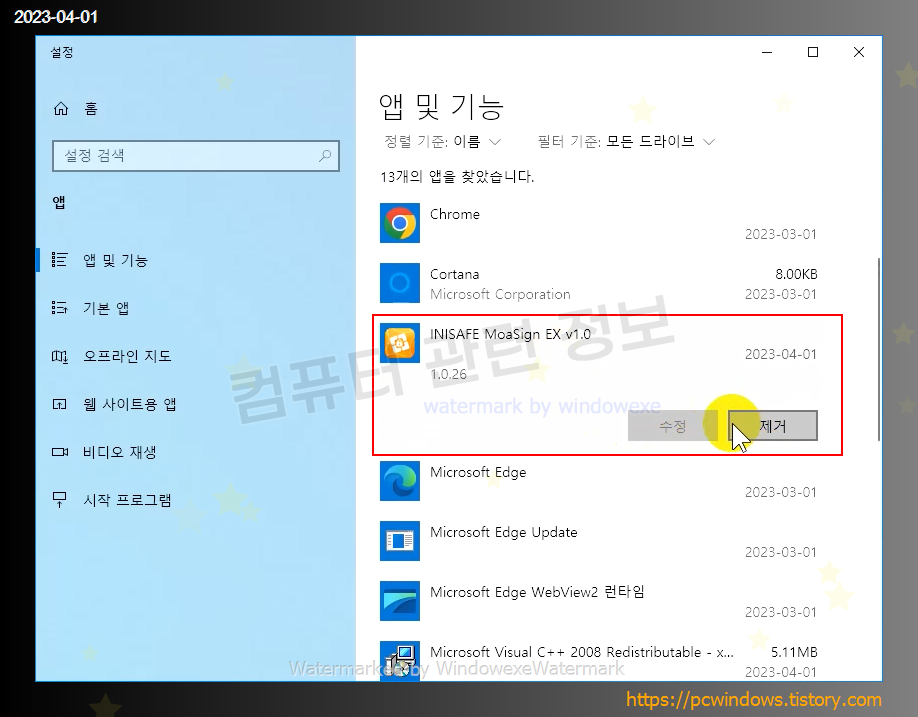Select the 앱 및 기능 list icon

coord(60,259)
